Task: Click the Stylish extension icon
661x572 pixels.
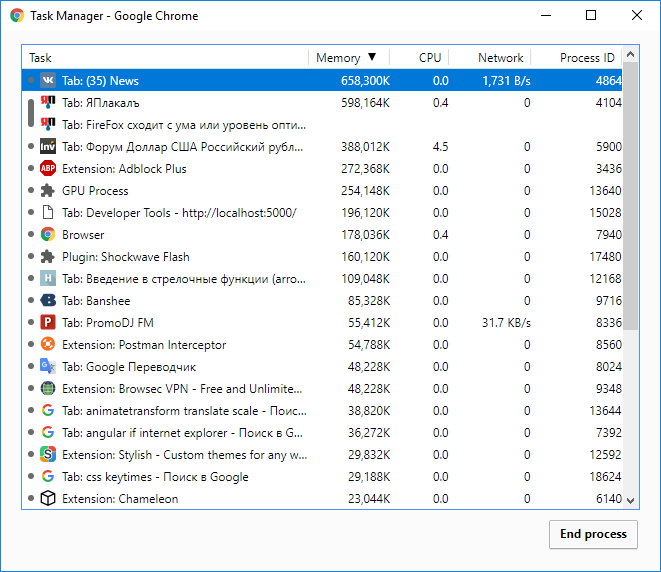Action: 48,454
